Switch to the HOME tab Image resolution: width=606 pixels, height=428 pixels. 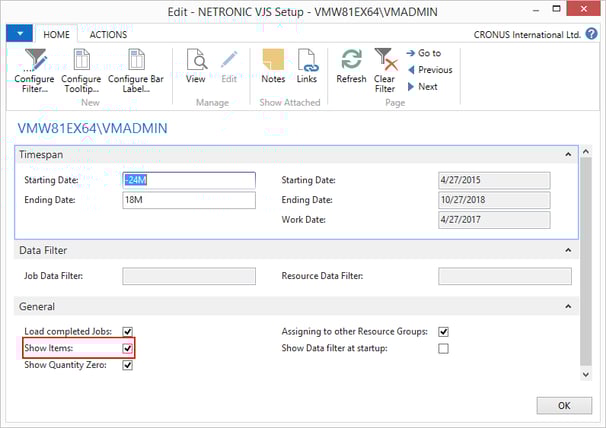click(x=56, y=34)
